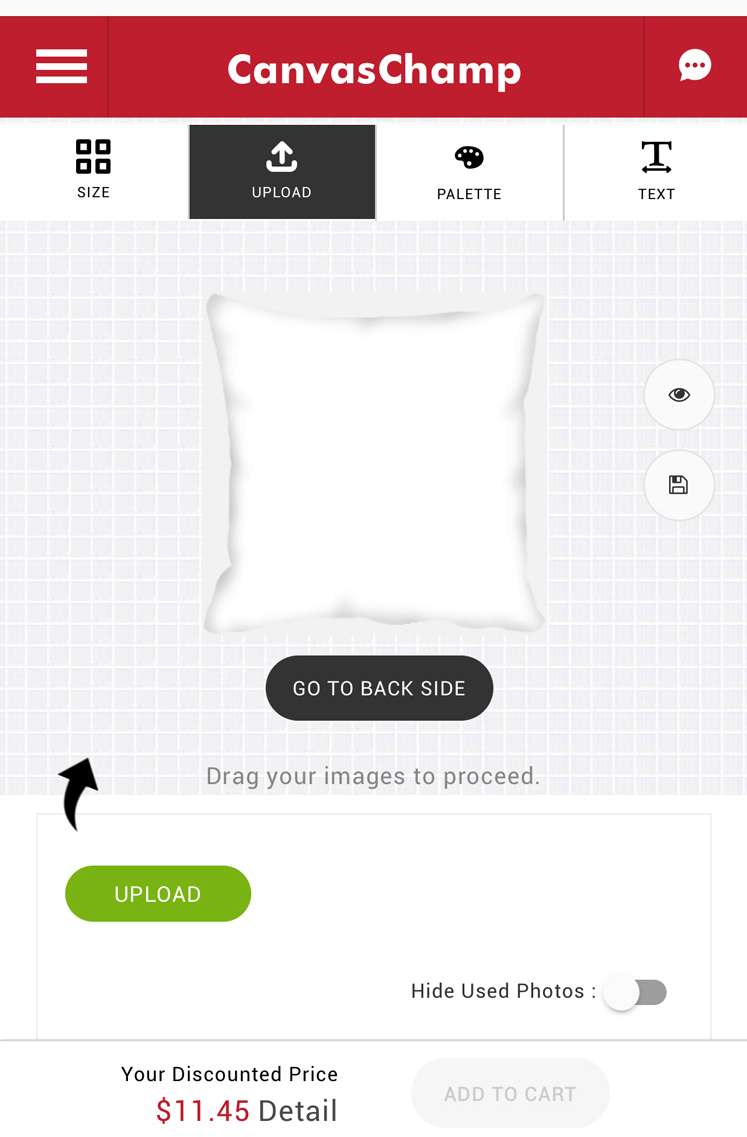
Task: Open the hamburger menu
Action: click(62, 67)
